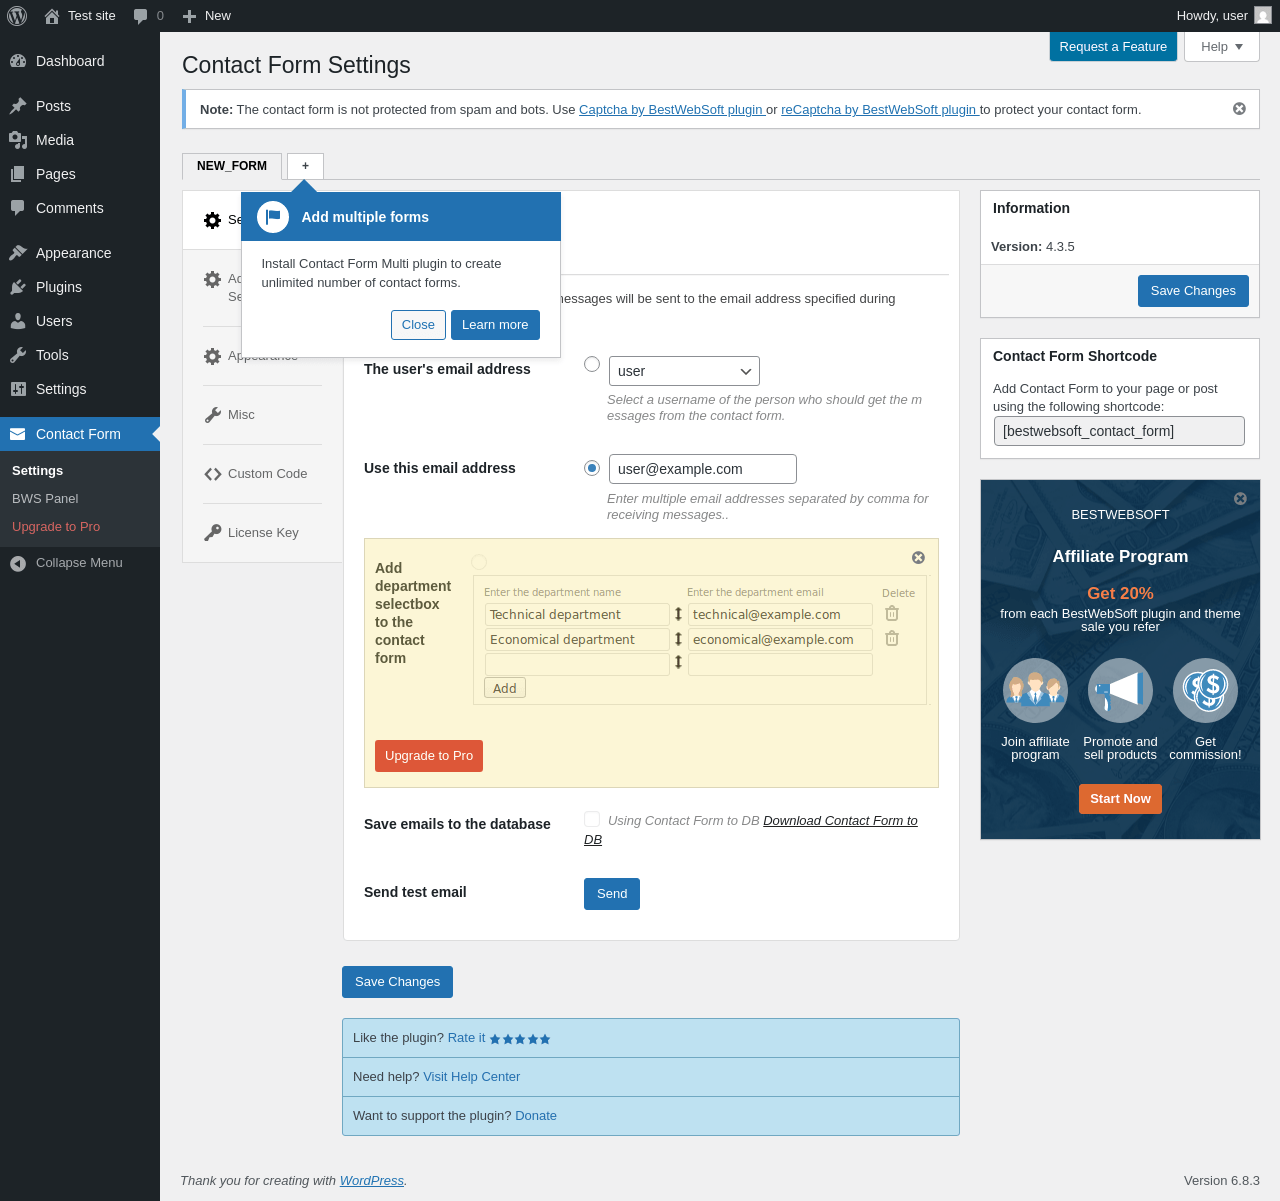Click the Tools wrench icon

coord(18,355)
